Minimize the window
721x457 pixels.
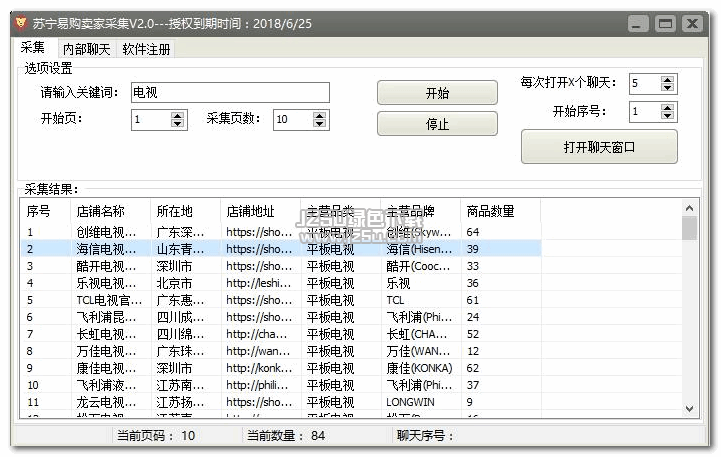click(x=638, y=23)
